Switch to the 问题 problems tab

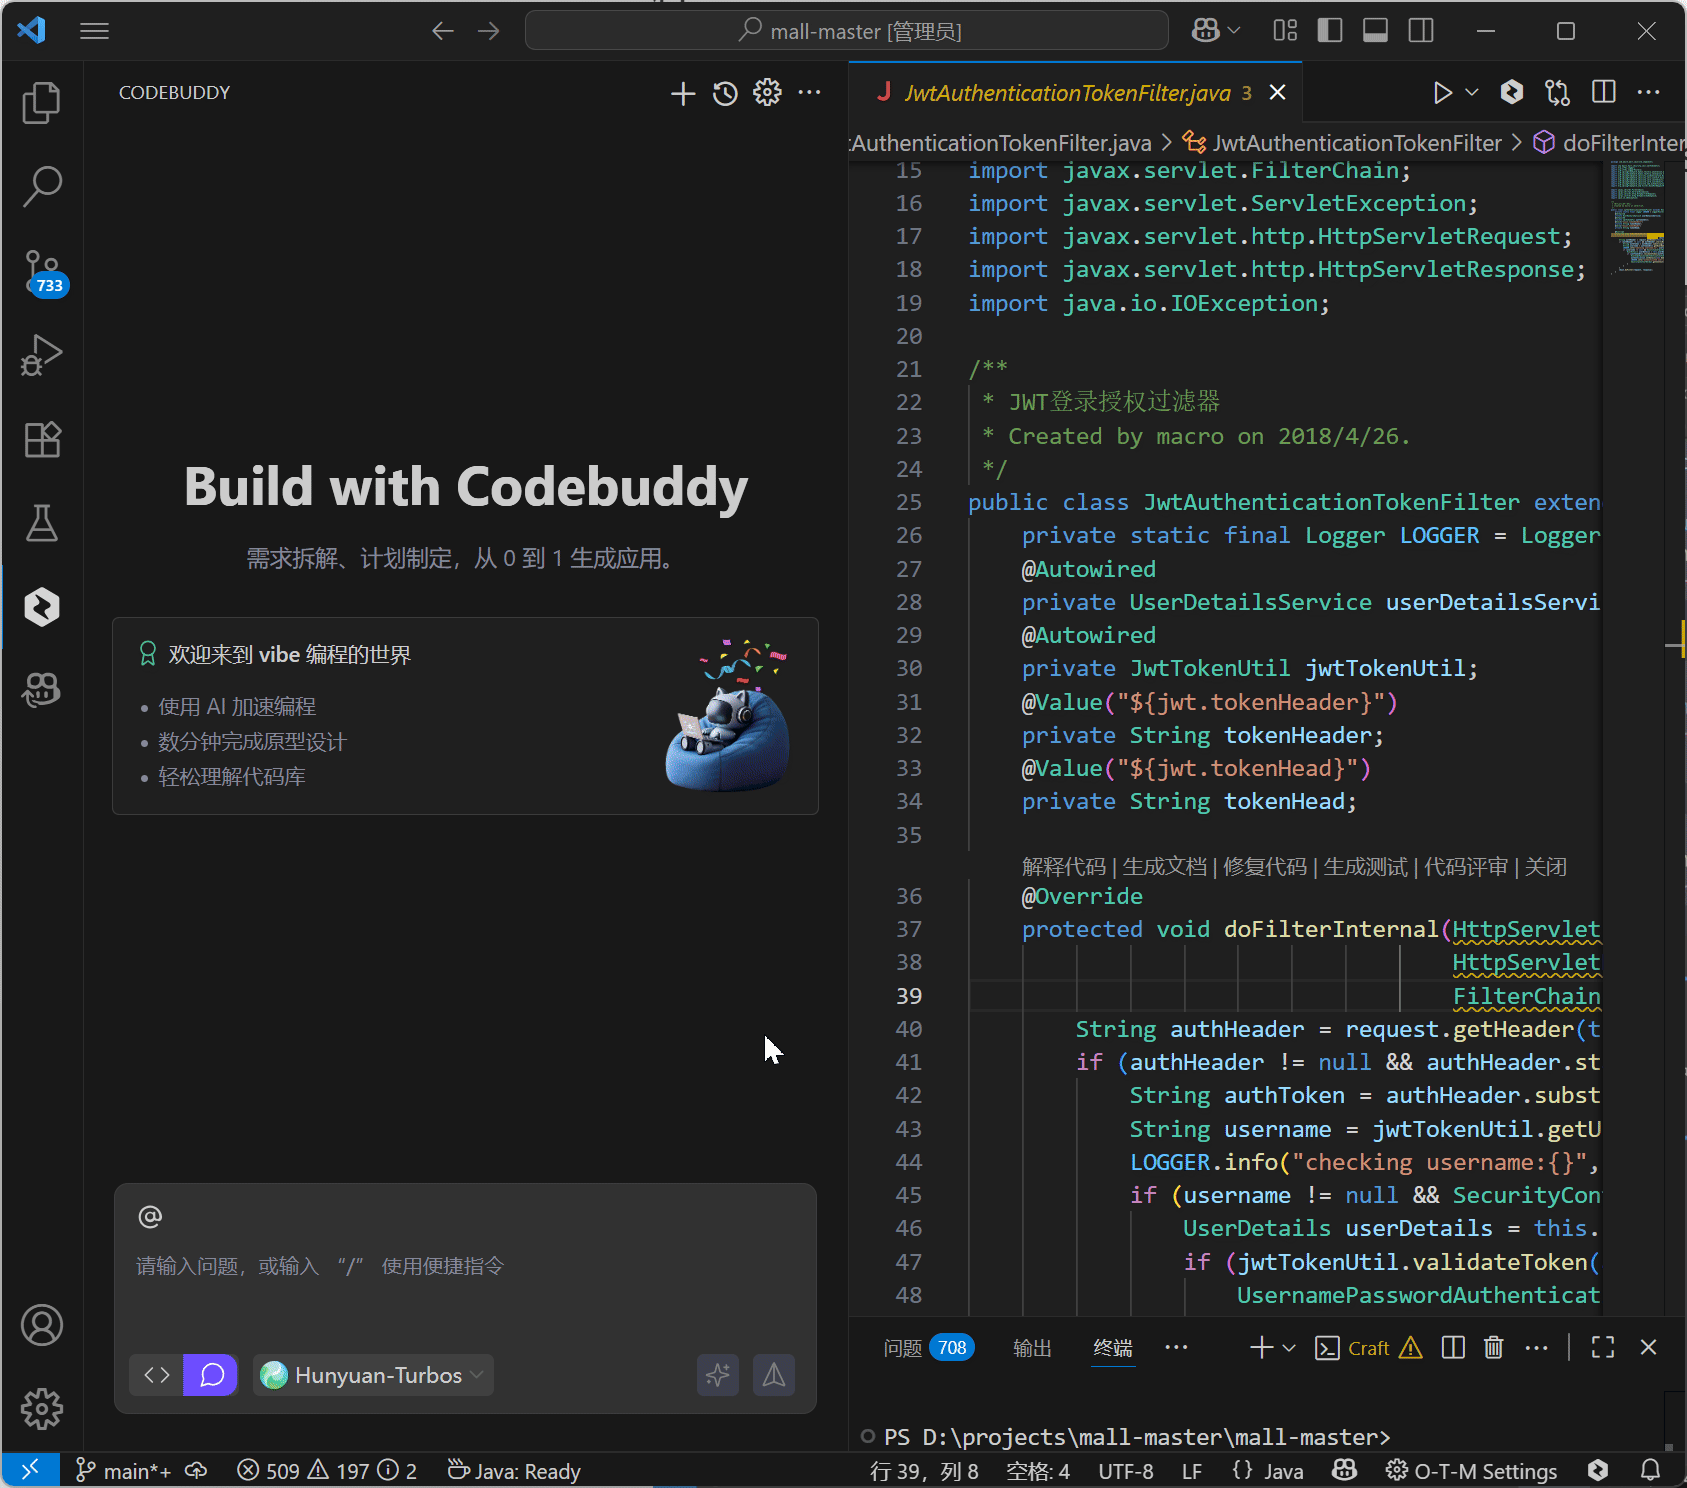903,1348
